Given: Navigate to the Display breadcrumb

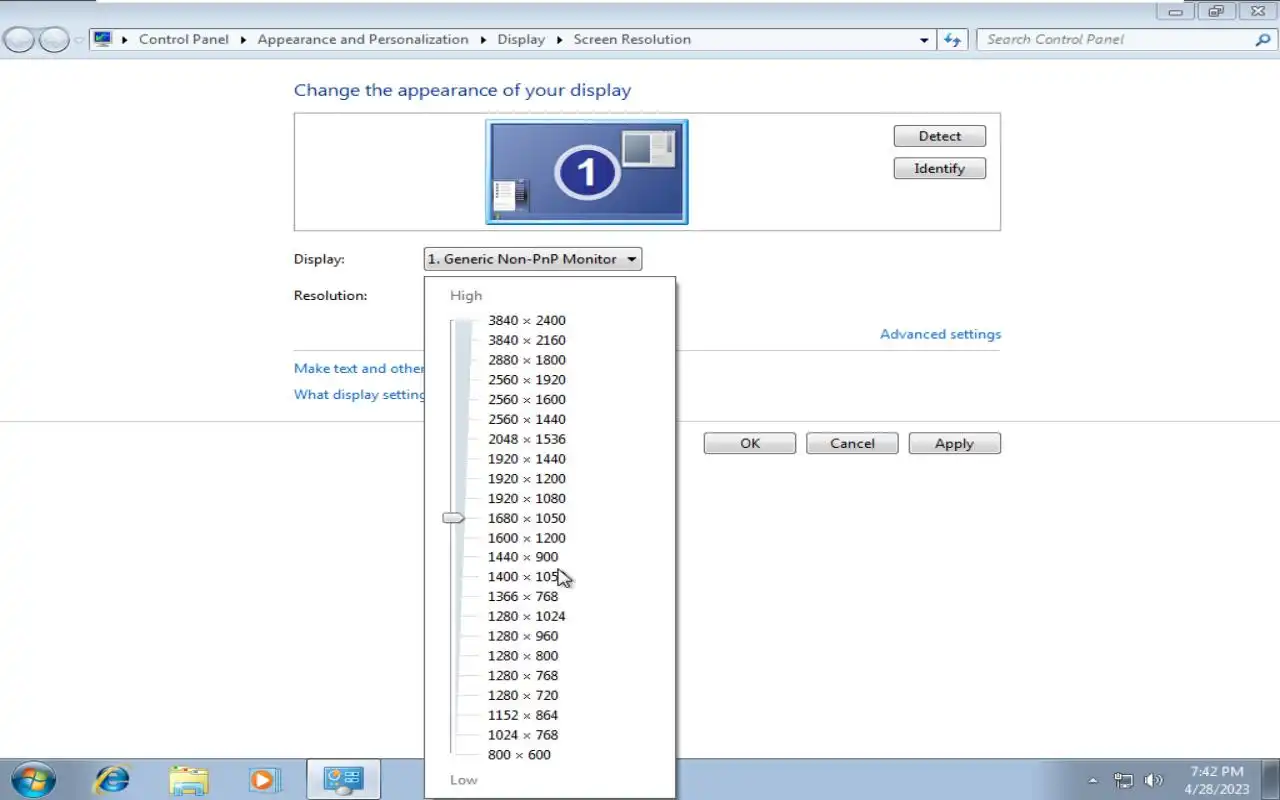Looking at the screenshot, I should coord(521,40).
